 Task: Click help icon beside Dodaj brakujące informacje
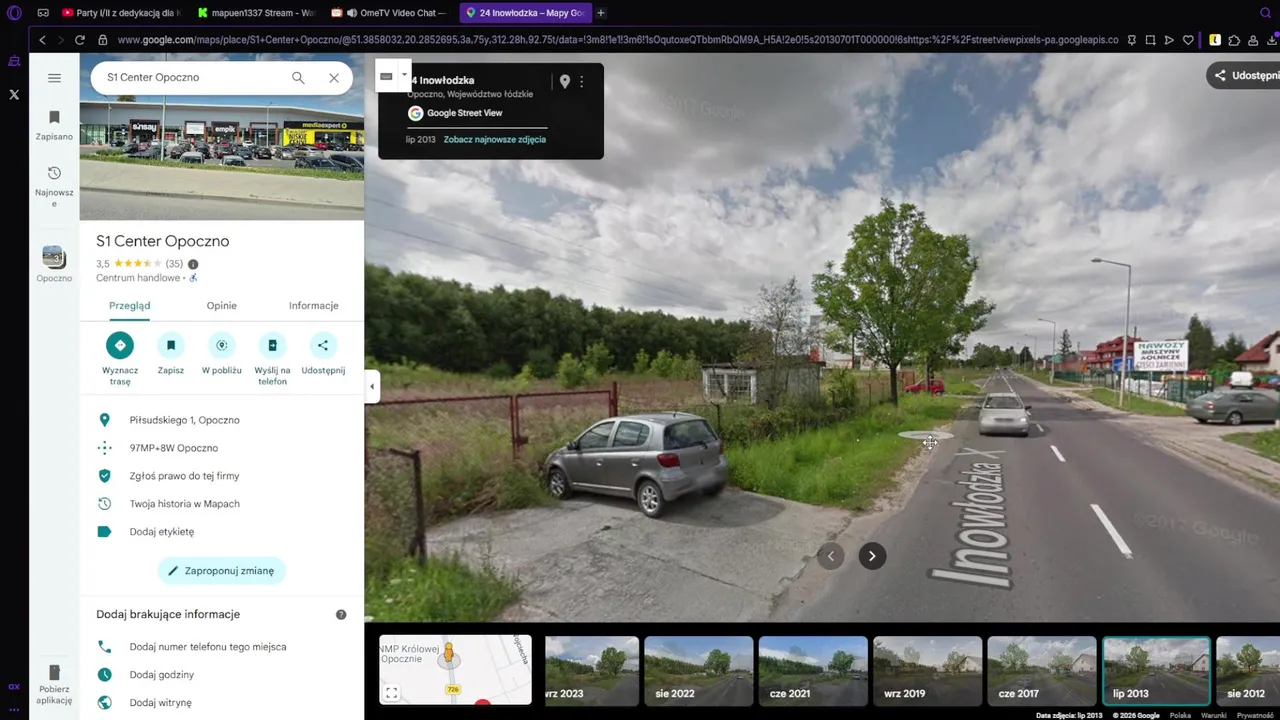coord(341,614)
